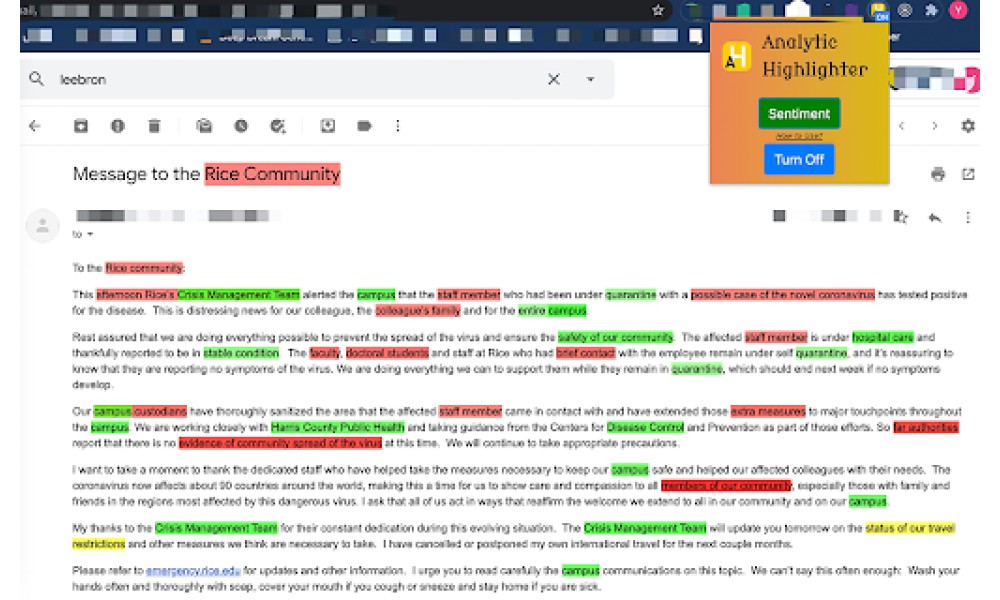Mark the message as unread
Screen dimensions: 1000x600
coord(204,126)
